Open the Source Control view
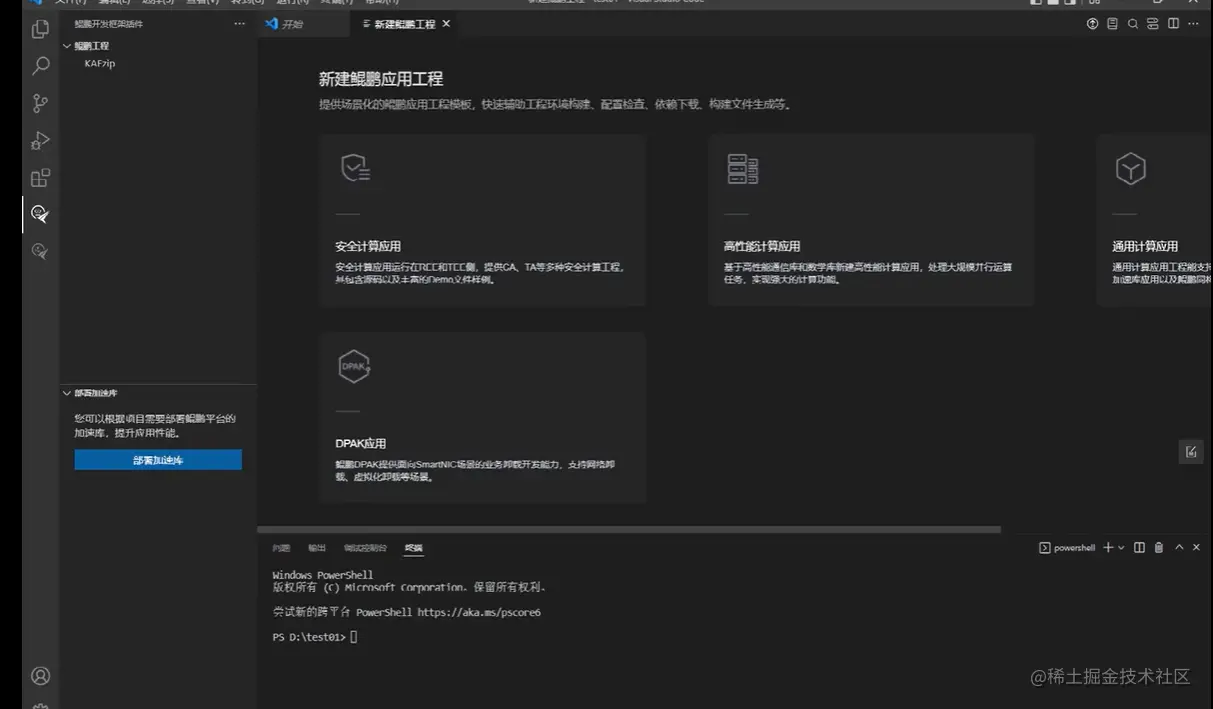The width and height of the screenshot is (1213, 709). (x=40, y=103)
